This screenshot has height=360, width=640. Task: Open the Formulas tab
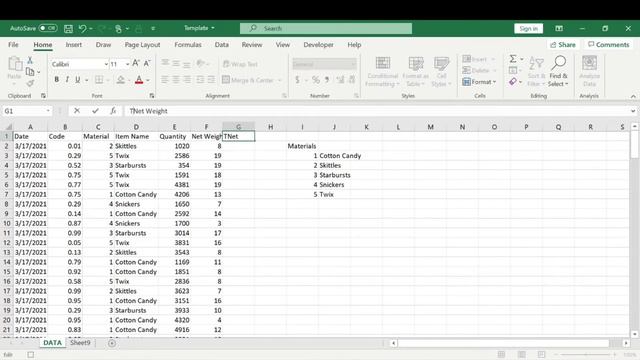pos(188,44)
